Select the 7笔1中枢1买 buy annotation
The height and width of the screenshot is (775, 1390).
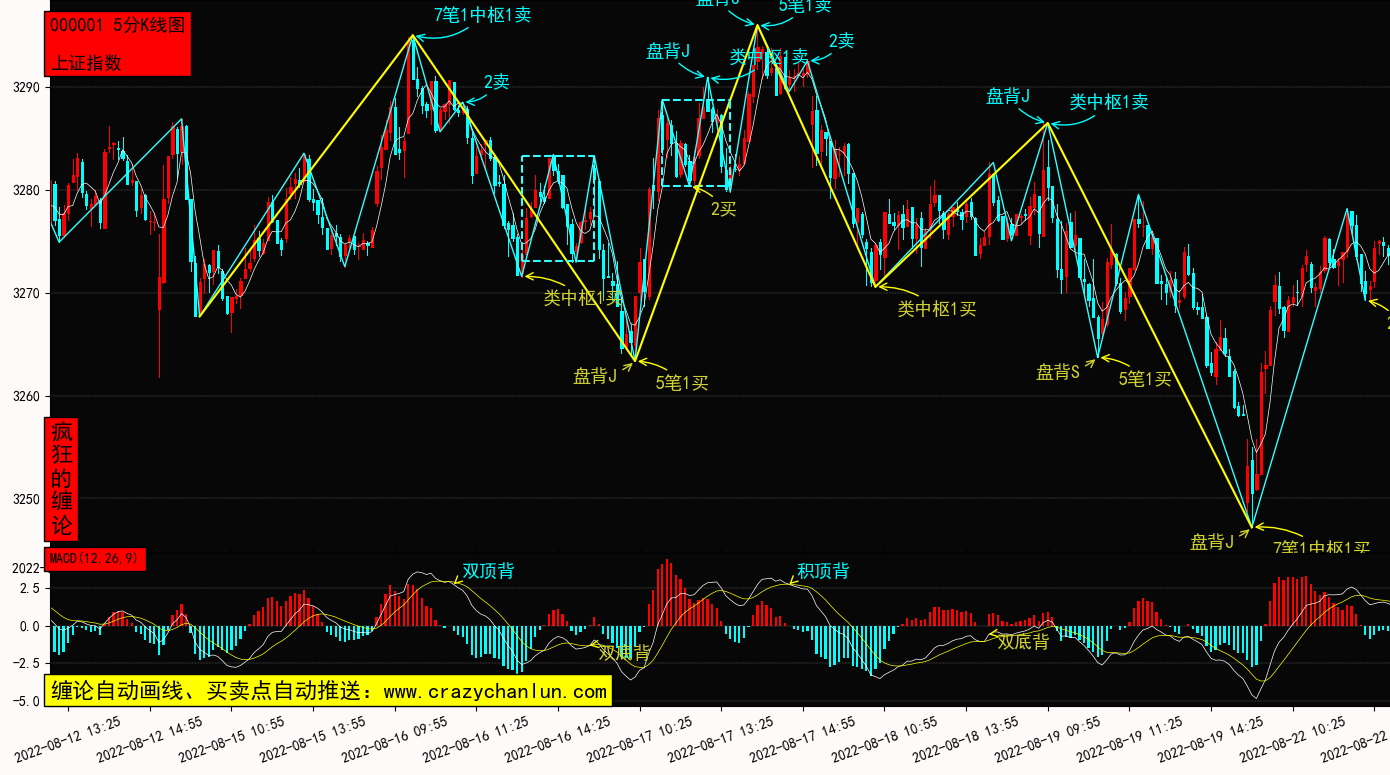click(x=1320, y=548)
